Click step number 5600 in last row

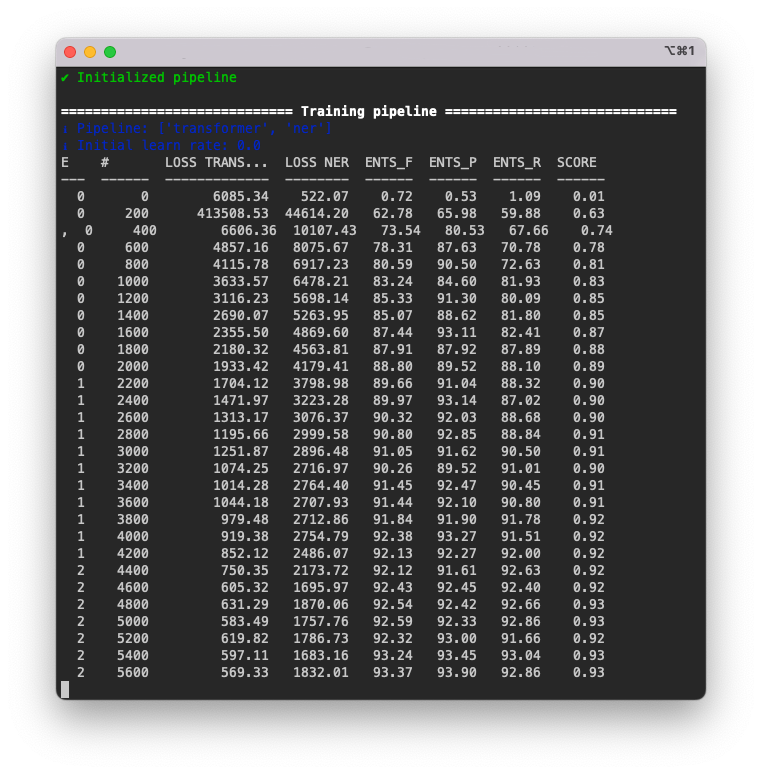[x=132, y=673]
